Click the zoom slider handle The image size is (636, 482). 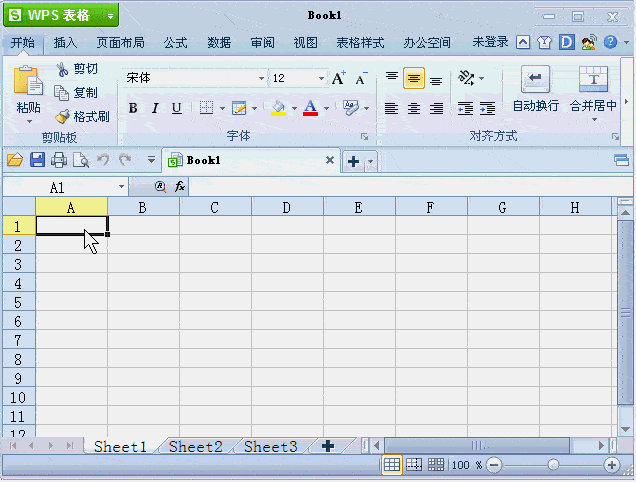click(x=553, y=465)
